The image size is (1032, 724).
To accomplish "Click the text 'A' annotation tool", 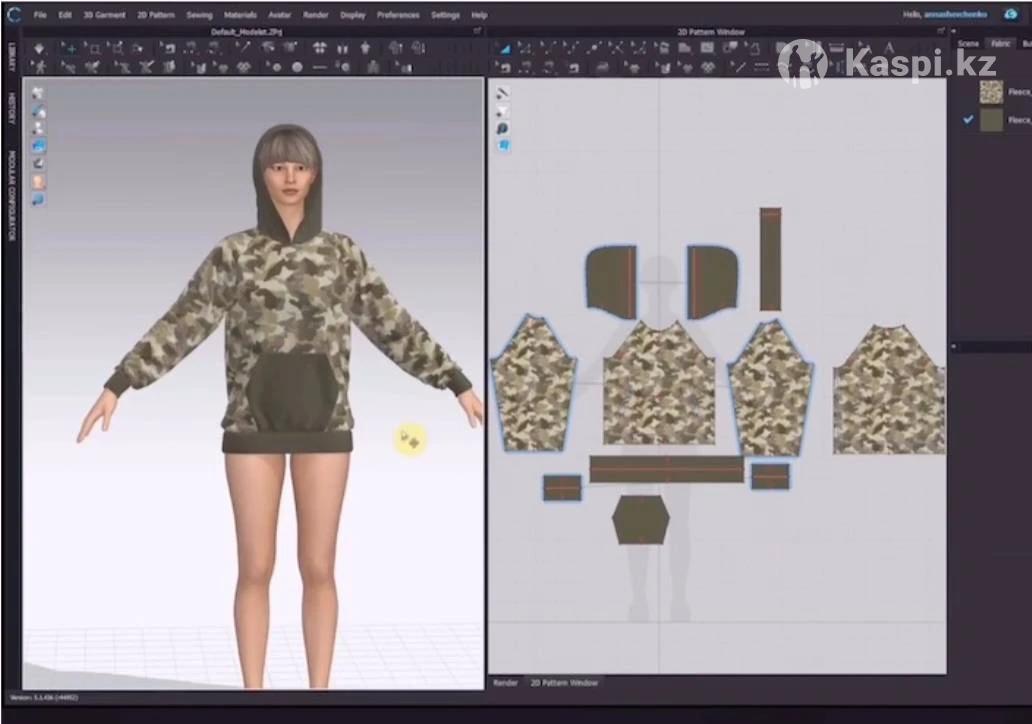I will 888,48.
